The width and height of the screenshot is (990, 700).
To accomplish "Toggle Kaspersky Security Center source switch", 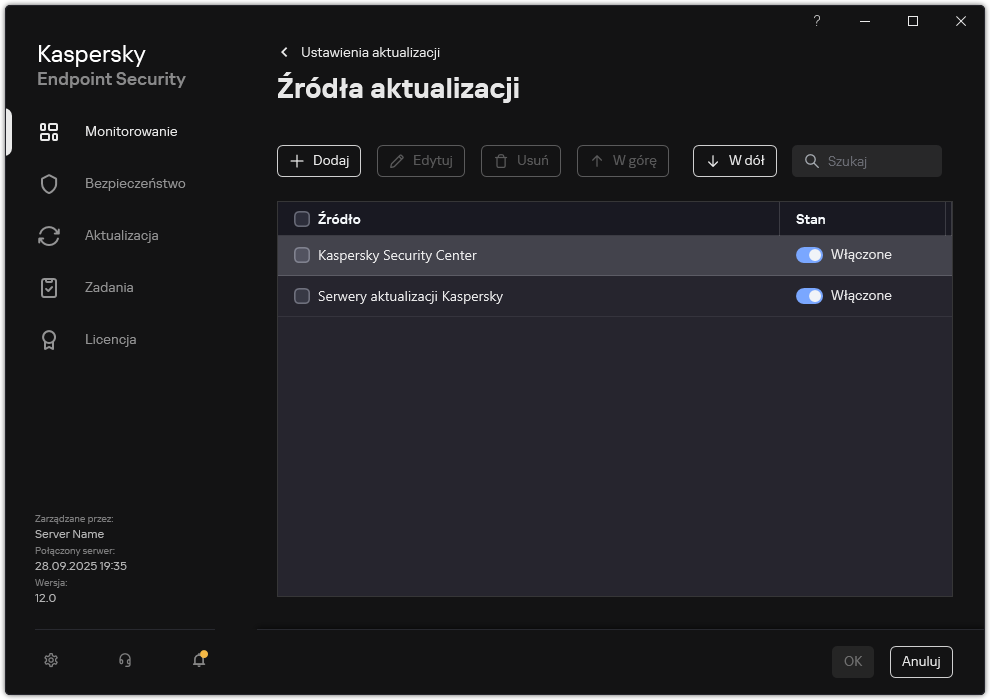I will [x=809, y=255].
